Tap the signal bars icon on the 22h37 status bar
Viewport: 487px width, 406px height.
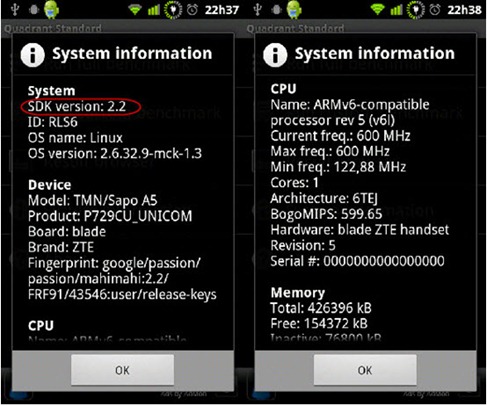154,10
